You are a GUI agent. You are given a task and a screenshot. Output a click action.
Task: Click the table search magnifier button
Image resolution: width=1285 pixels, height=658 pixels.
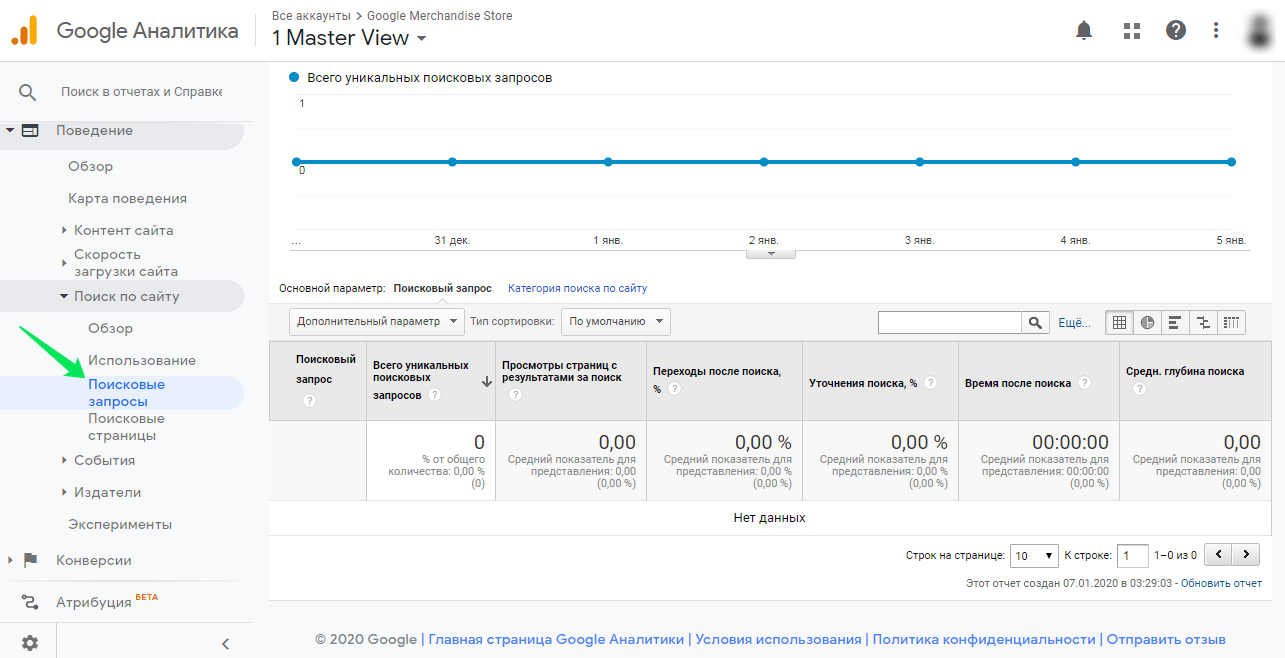1035,322
